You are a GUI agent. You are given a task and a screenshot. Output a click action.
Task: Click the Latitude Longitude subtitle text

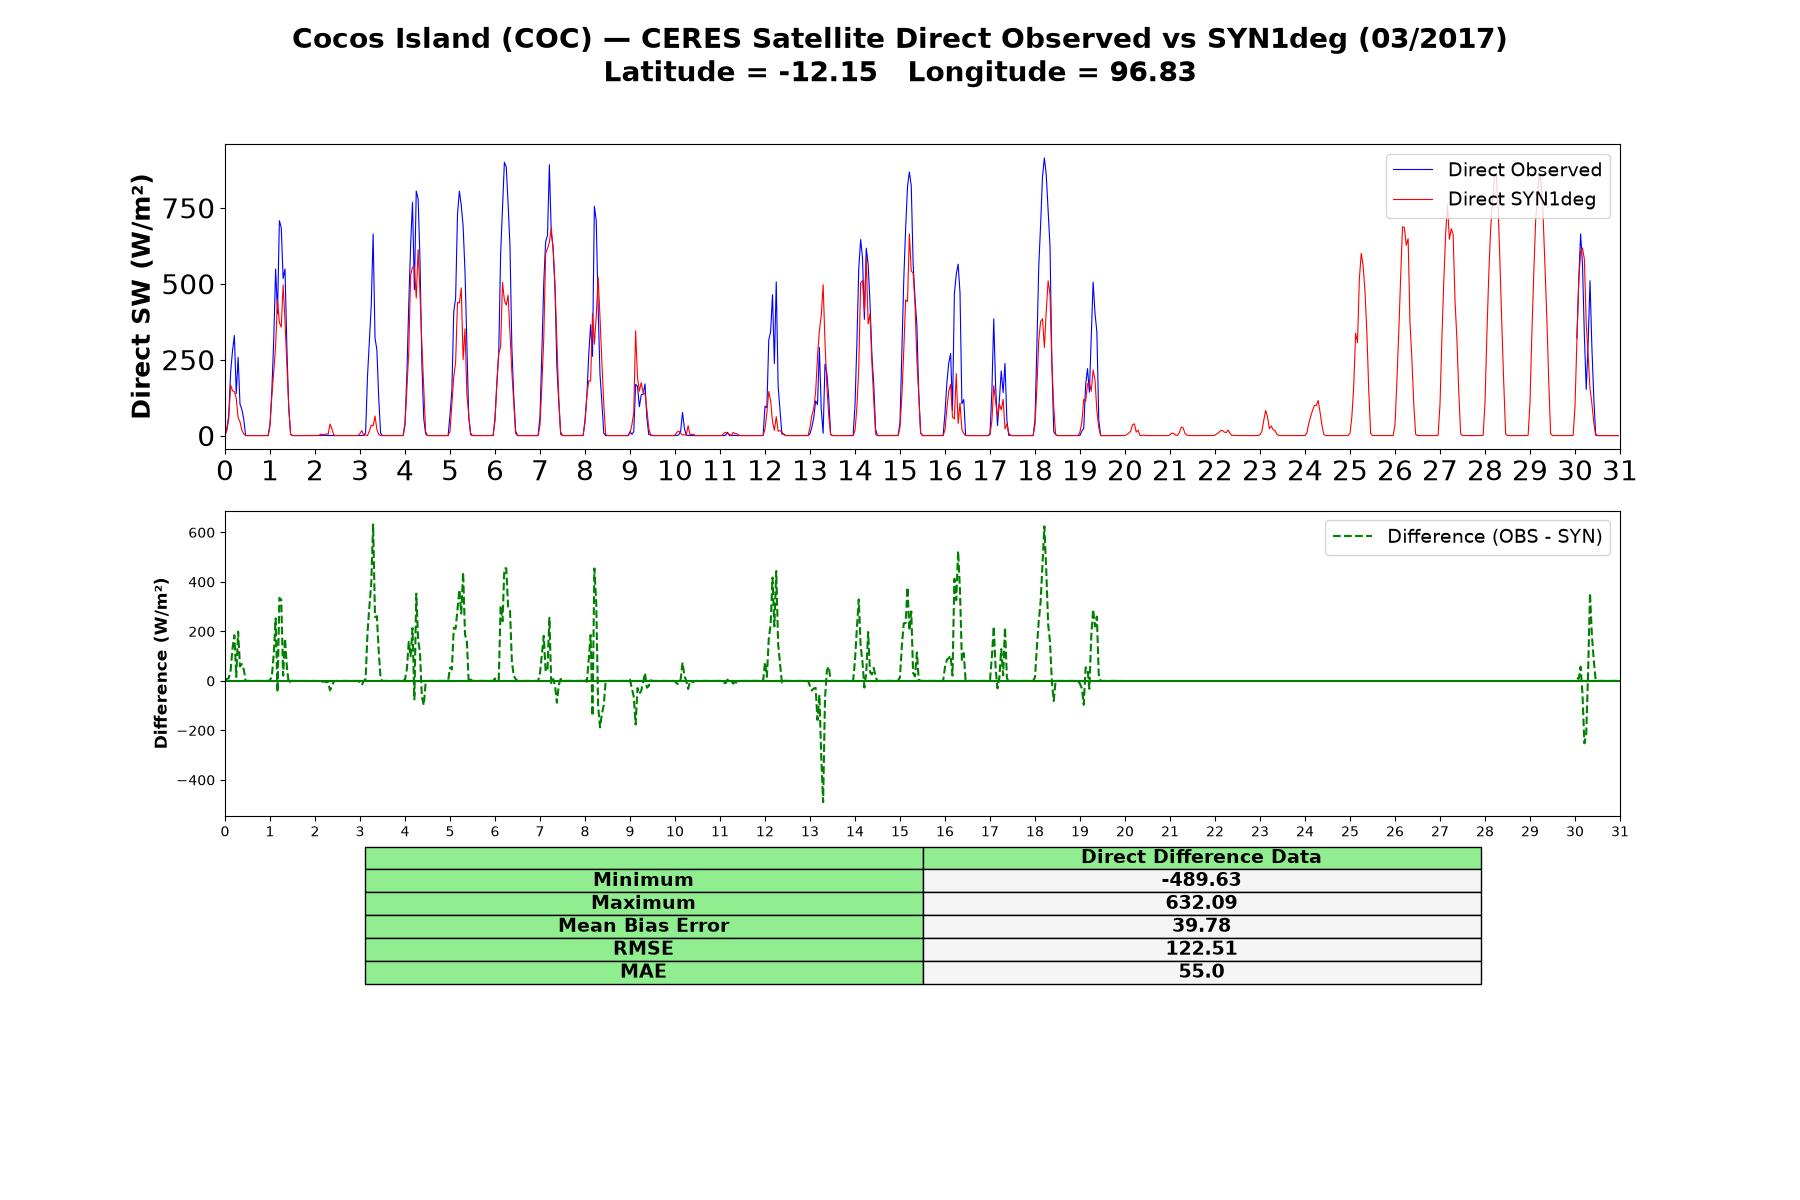click(x=900, y=72)
